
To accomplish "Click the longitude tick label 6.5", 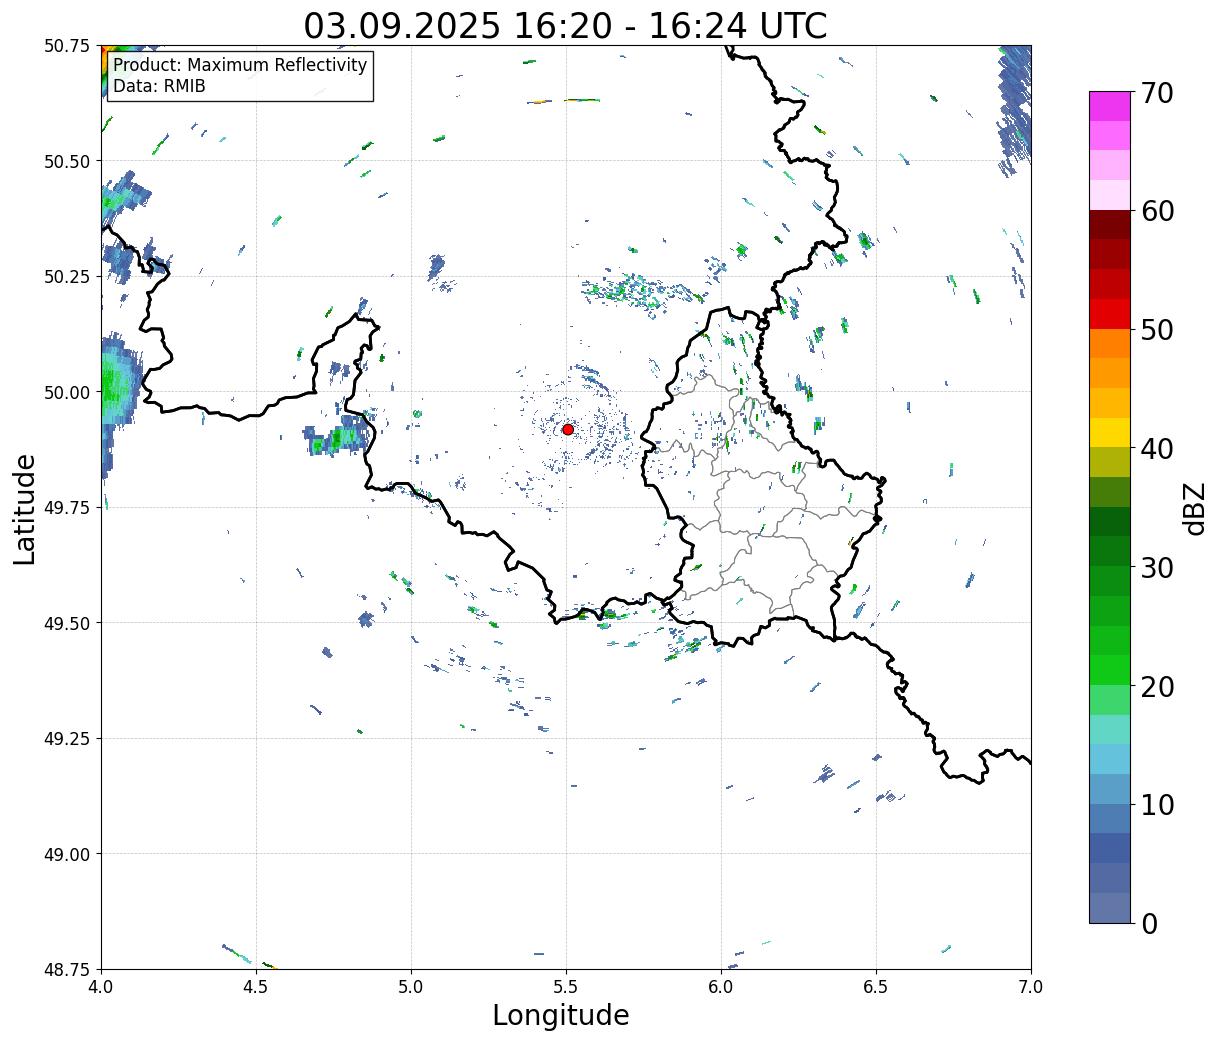I will coord(876,987).
